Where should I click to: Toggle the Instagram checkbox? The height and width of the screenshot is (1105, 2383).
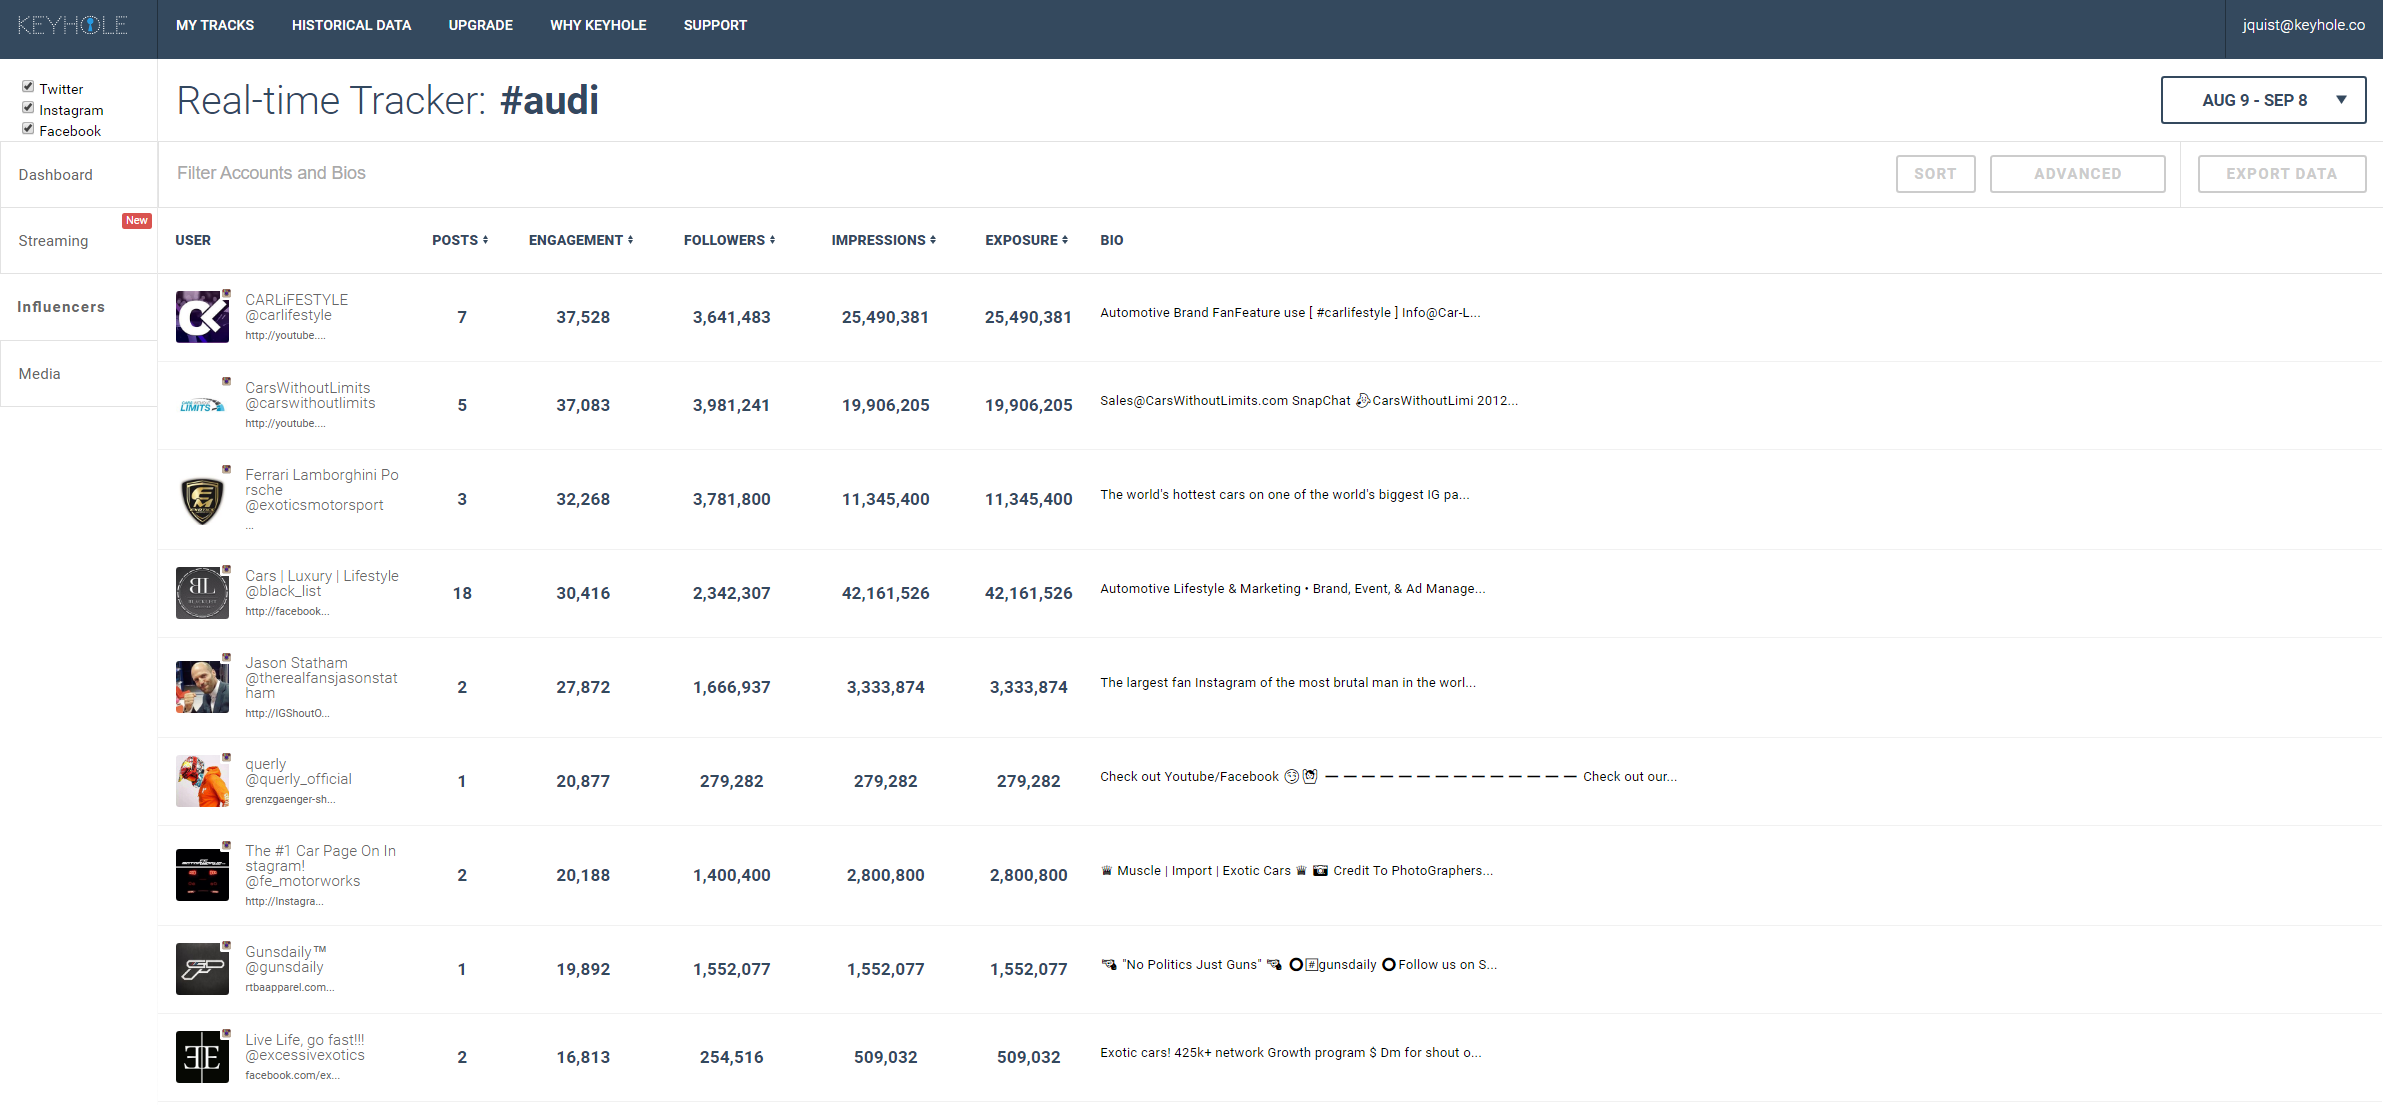tap(28, 108)
